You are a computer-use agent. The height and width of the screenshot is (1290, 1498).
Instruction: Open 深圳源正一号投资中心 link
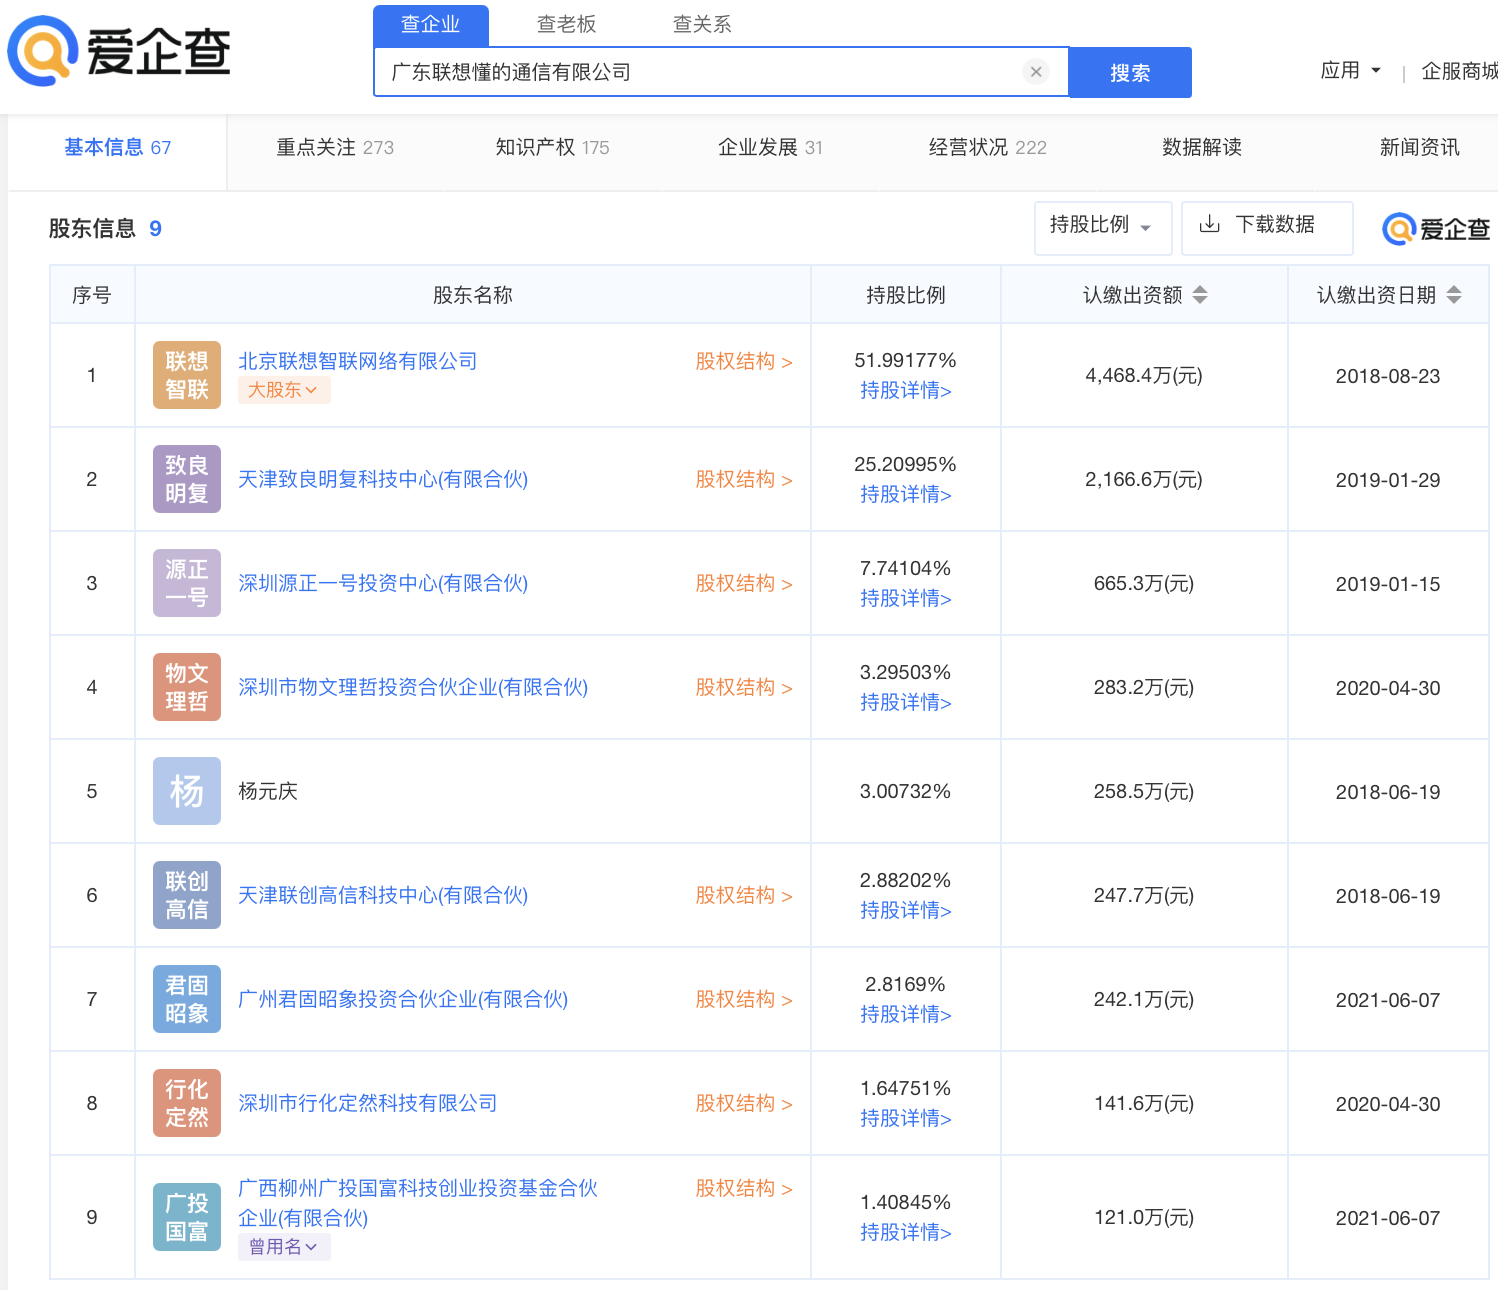pyautogui.click(x=383, y=583)
